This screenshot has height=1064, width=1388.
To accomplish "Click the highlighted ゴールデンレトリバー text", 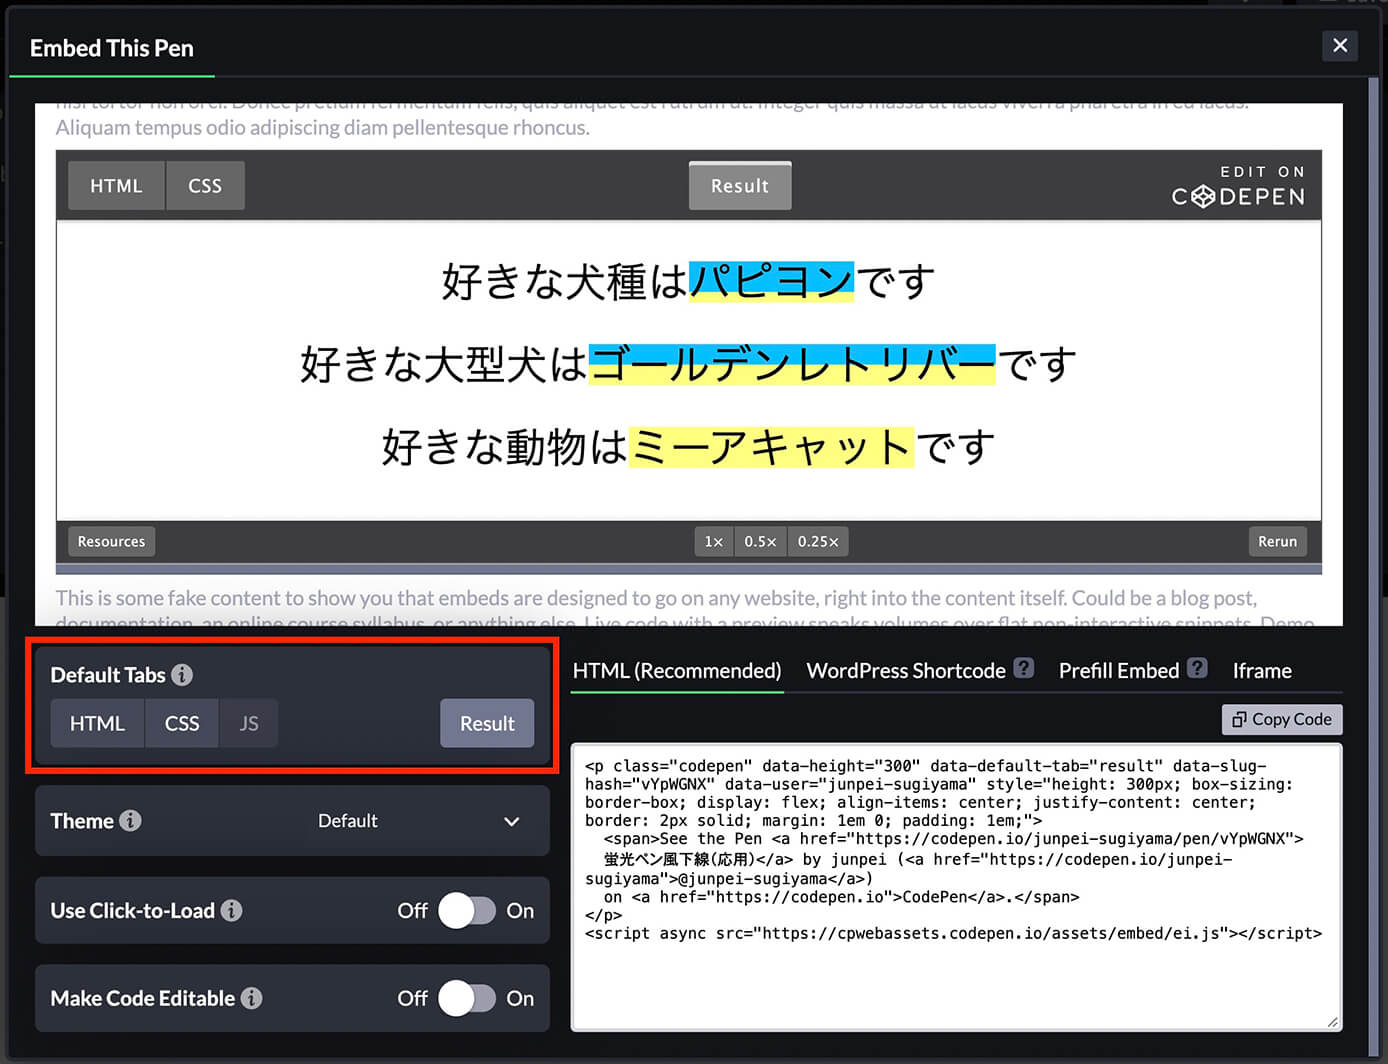I will 792,364.
